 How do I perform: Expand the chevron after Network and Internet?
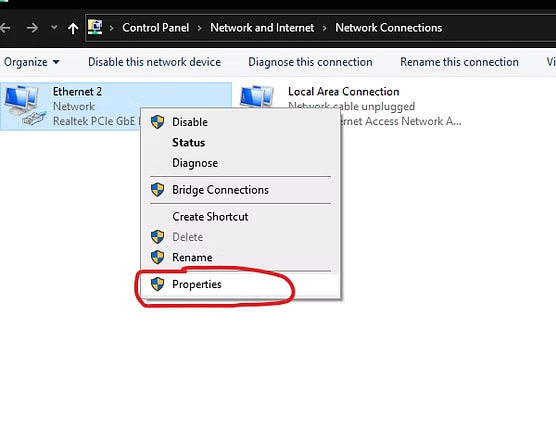324,28
